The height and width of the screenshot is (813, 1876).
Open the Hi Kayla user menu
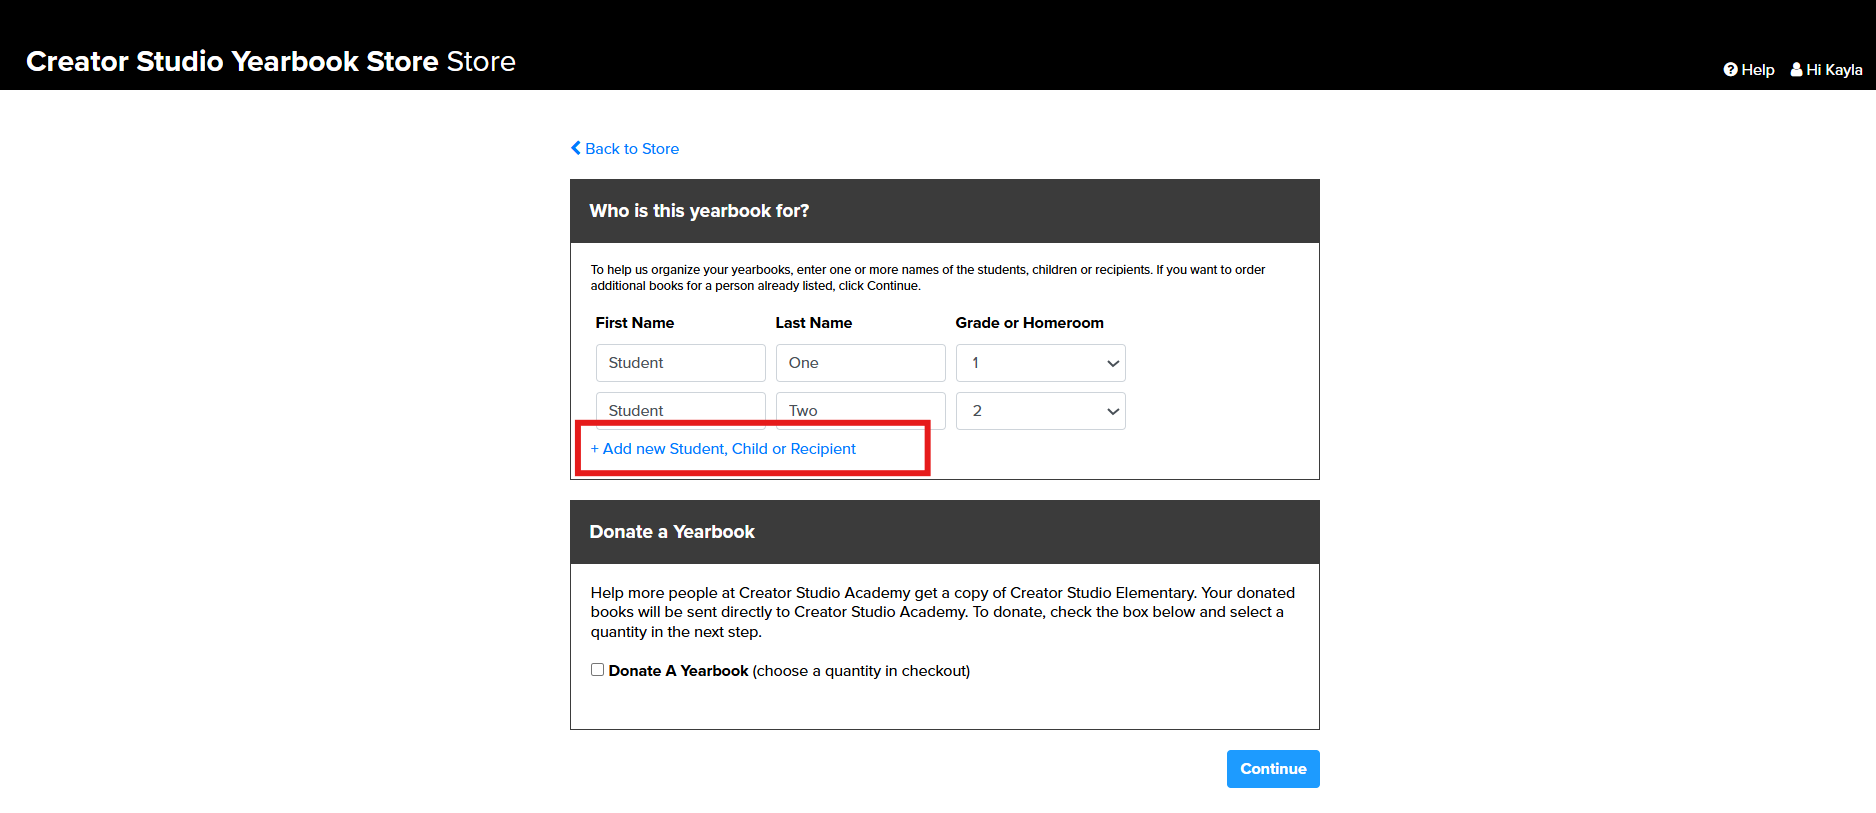(1826, 70)
